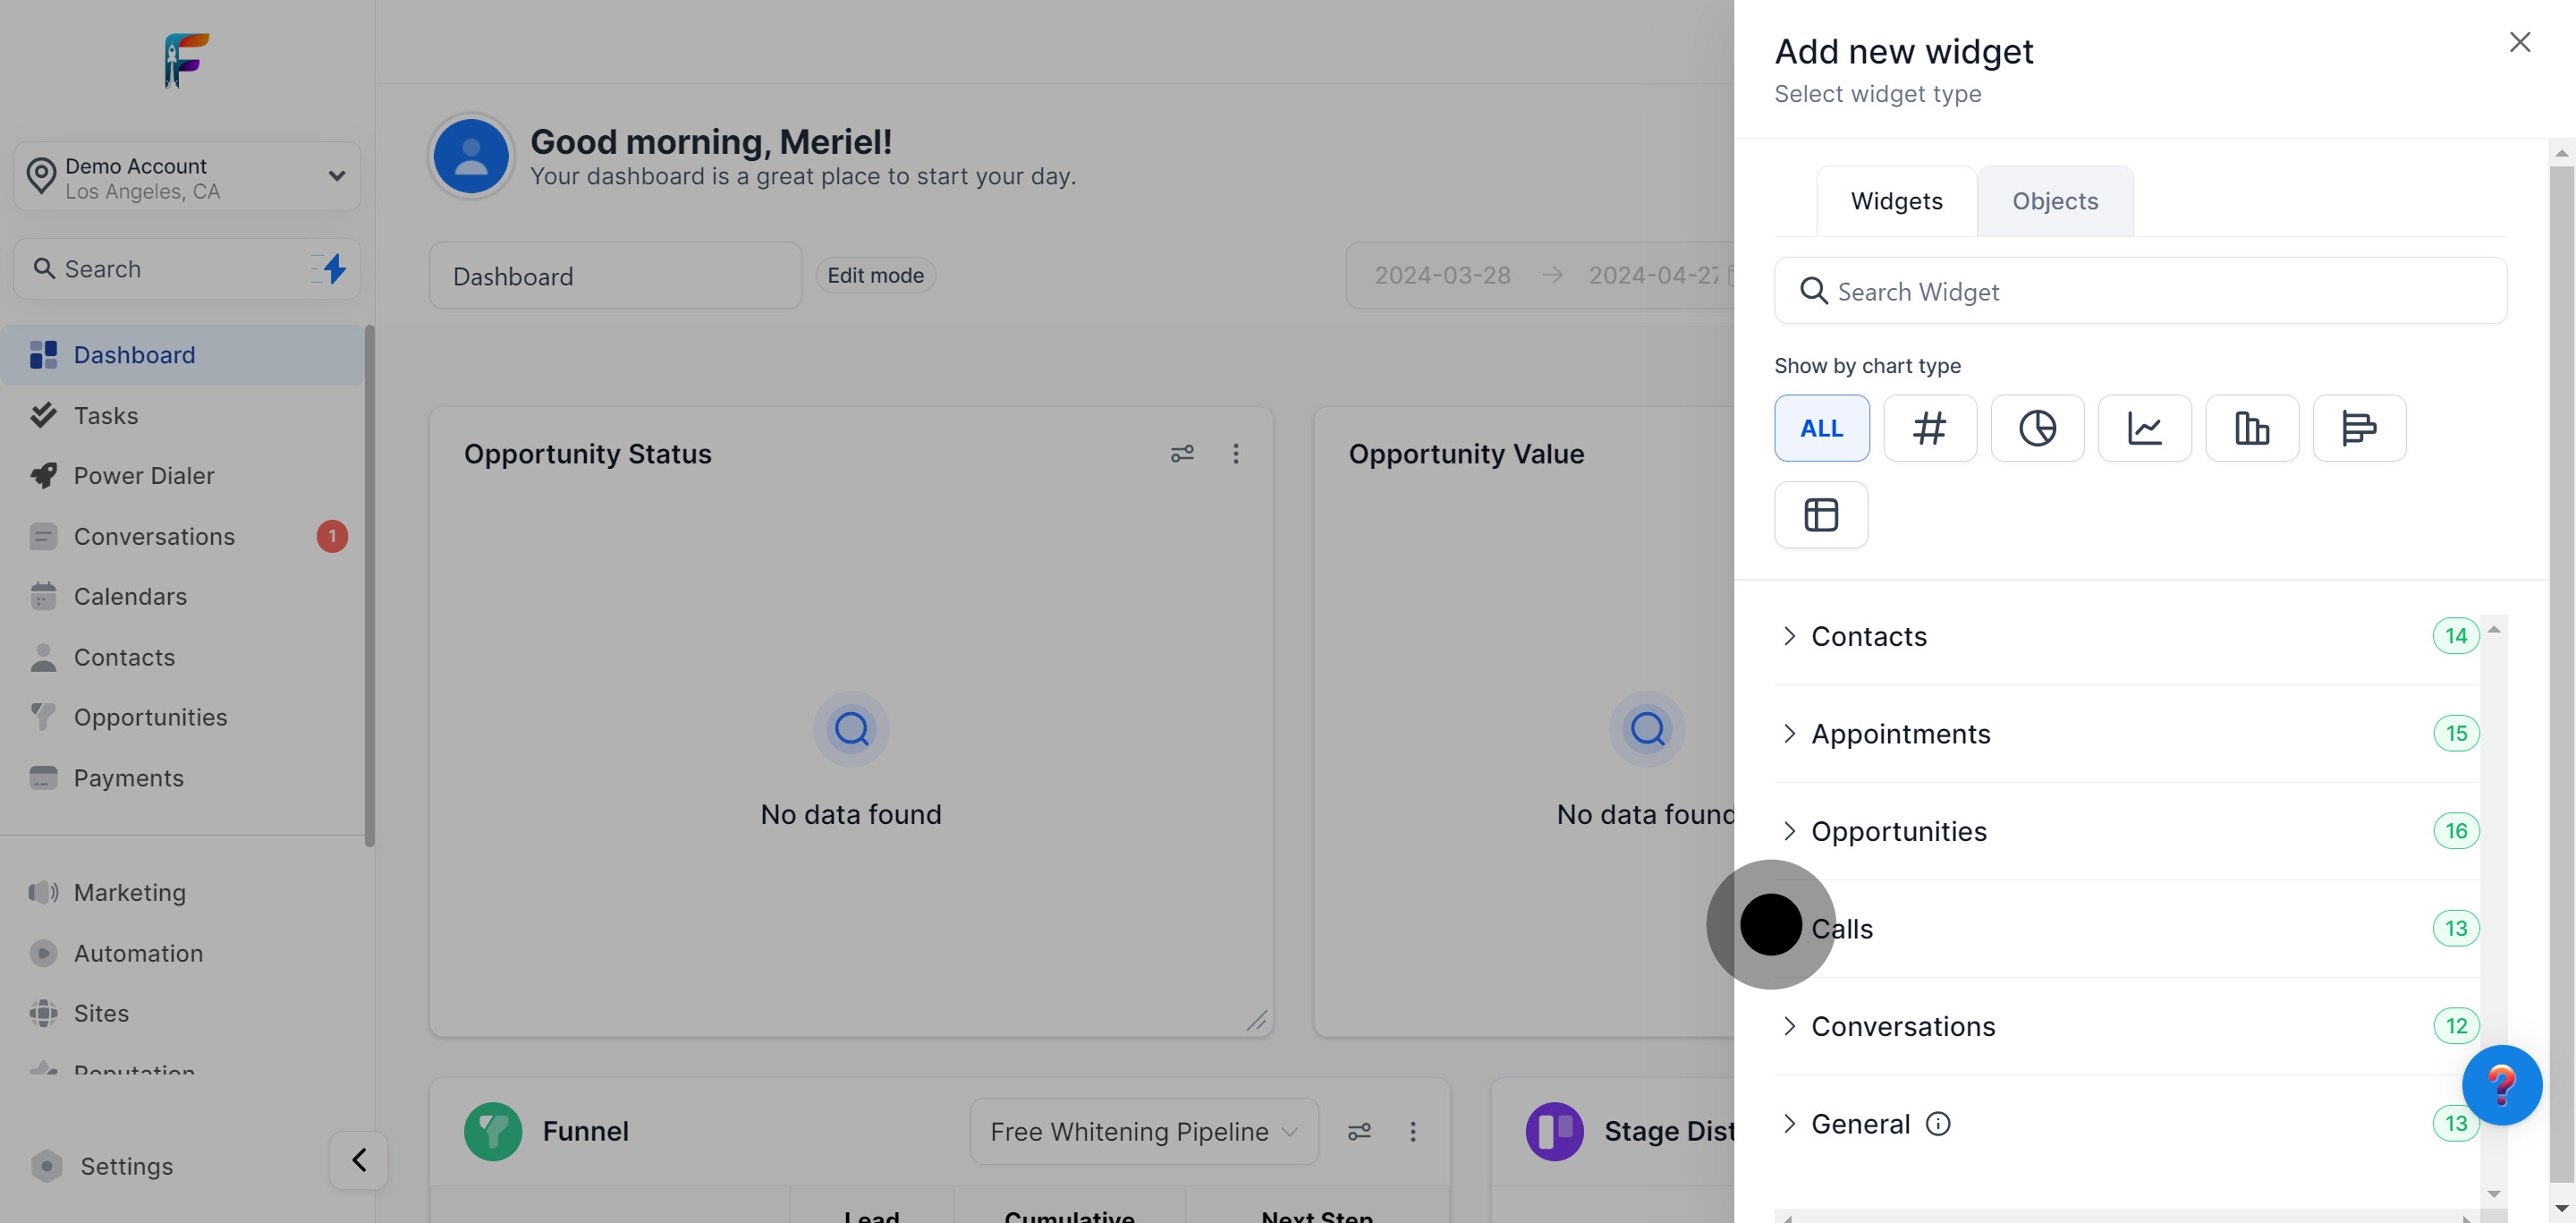Open Opportunities in the sidebar

pyautogui.click(x=150, y=717)
